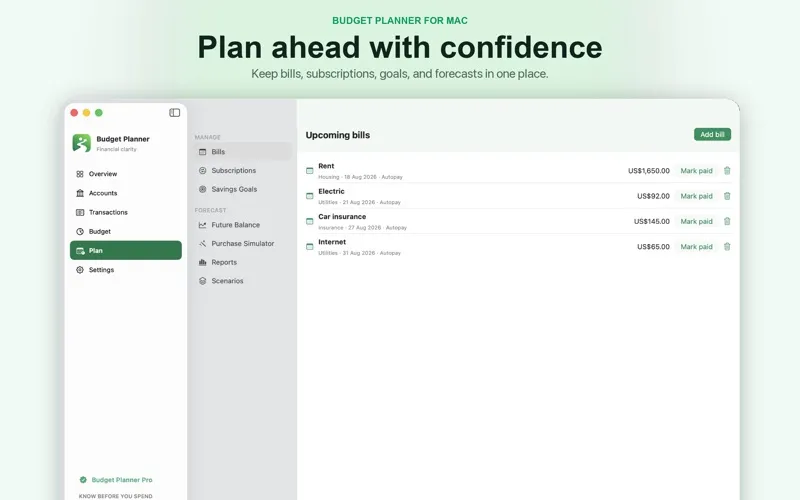Select the Rent bill name
The height and width of the screenshot is (500, 800).
326,166
